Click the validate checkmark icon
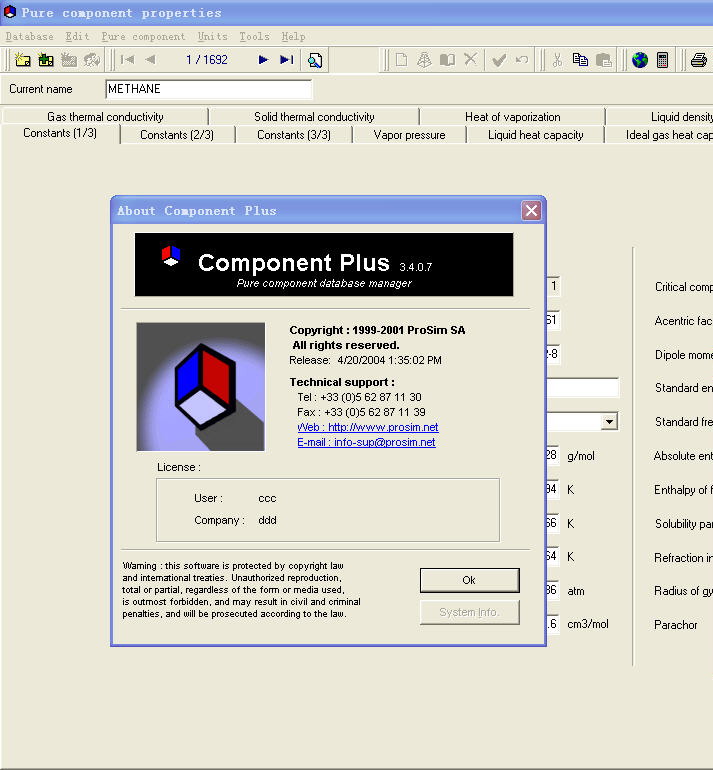Screen dimensions: 713x770 click(499, 60)
